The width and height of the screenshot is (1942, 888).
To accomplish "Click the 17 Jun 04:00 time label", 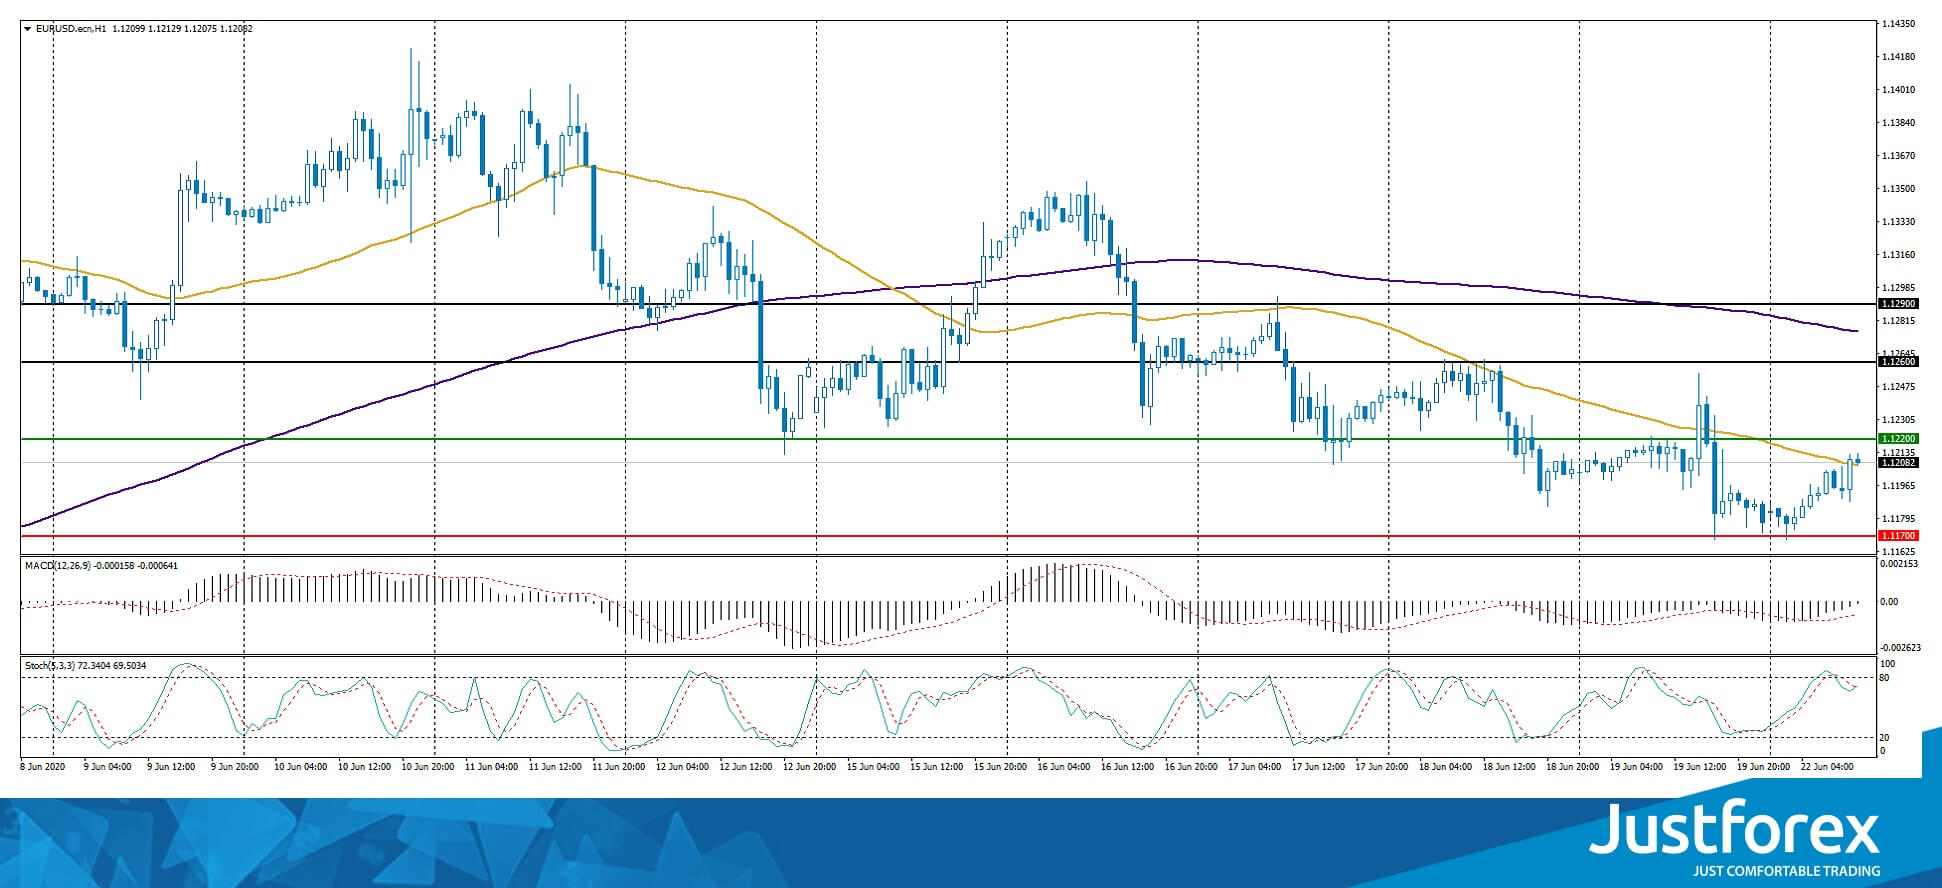I will (x=1254, y=767).
